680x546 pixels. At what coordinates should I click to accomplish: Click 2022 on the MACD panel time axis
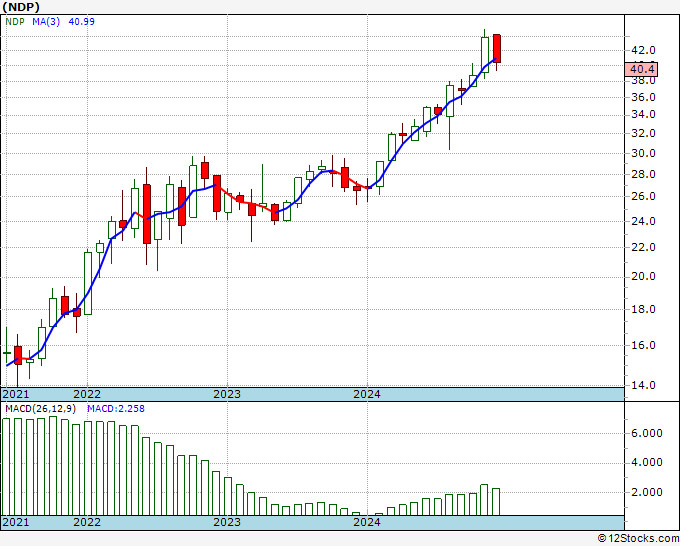[x=87, y=522]
